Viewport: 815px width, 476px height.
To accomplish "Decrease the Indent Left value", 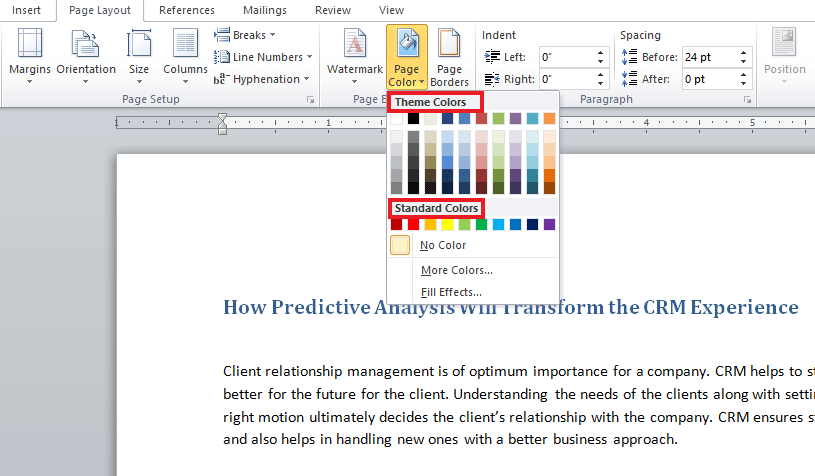I will click(600, 61).
